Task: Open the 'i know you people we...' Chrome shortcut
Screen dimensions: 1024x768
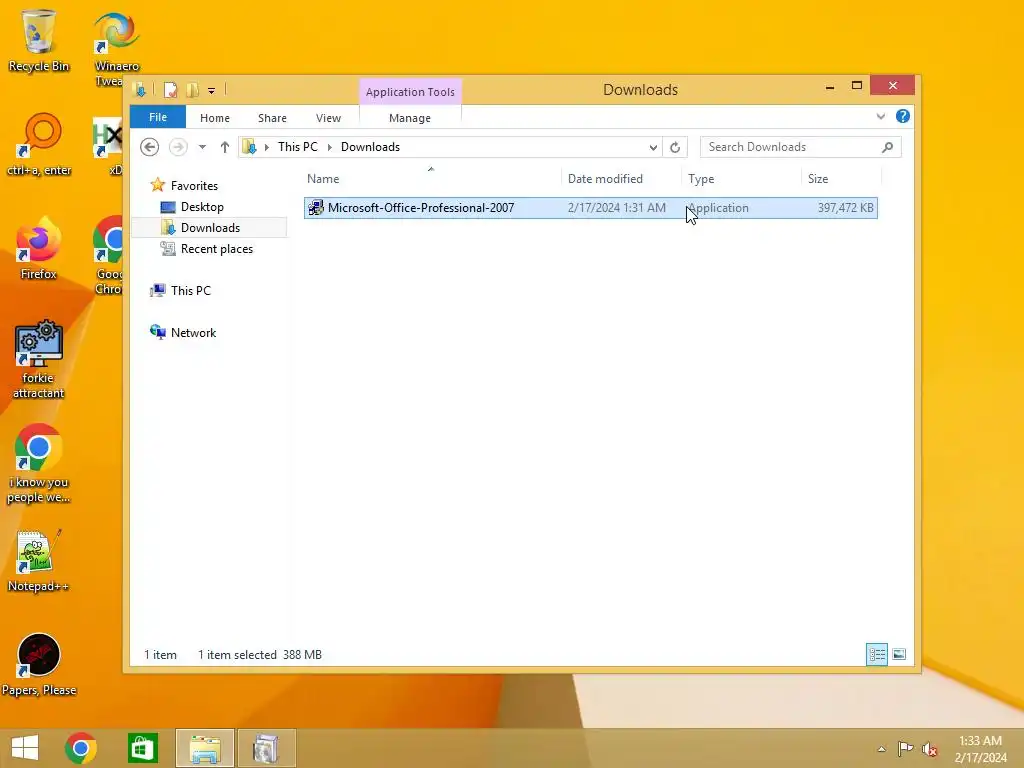Action: [x=39, y=464]
